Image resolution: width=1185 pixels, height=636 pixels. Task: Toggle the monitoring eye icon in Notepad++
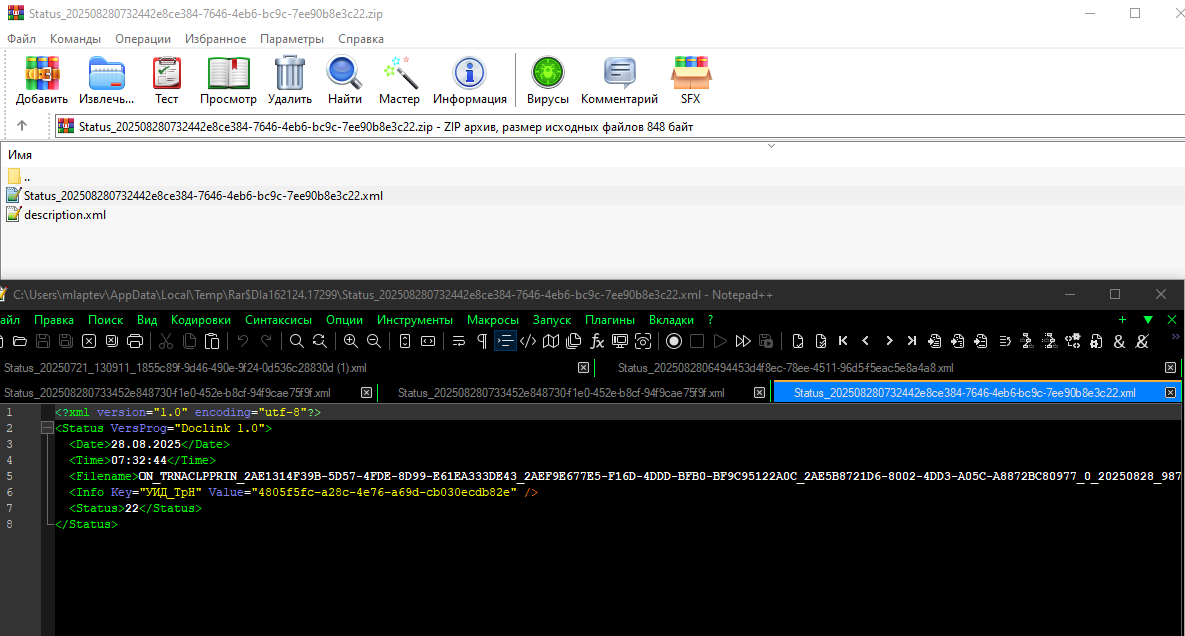[643, 341]
